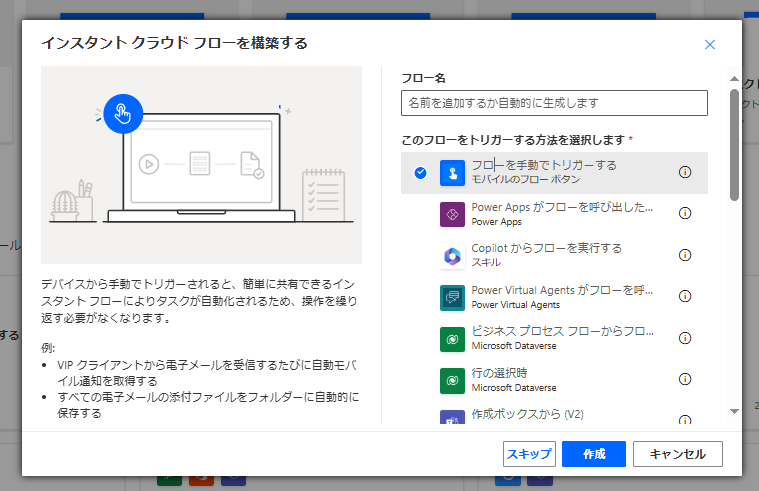The image size is (759, 491).
Task: Open info for Power Apps trigger
Action: (x=685, y=213)
